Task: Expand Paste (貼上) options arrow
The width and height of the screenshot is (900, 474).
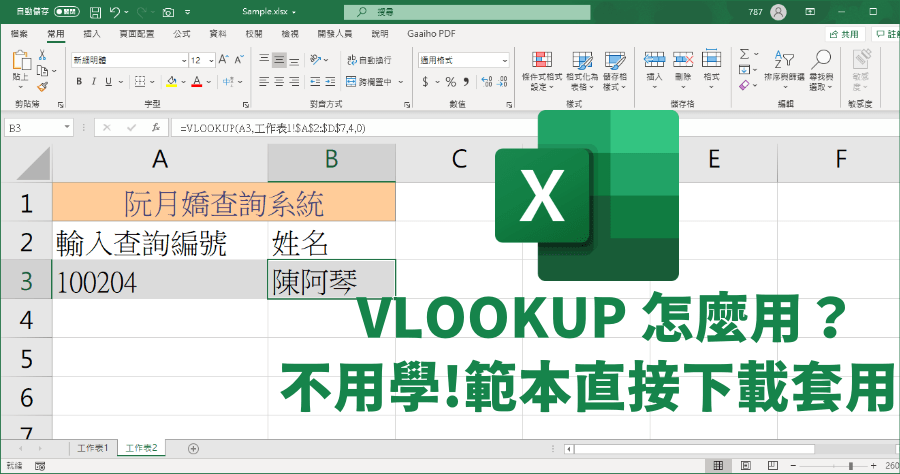Action: [21, 87]
